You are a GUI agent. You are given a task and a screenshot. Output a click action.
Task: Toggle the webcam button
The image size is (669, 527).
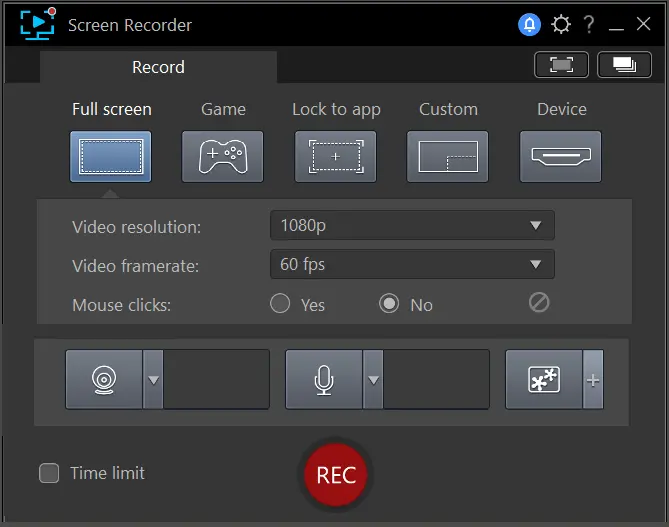(x=104, y=379)
